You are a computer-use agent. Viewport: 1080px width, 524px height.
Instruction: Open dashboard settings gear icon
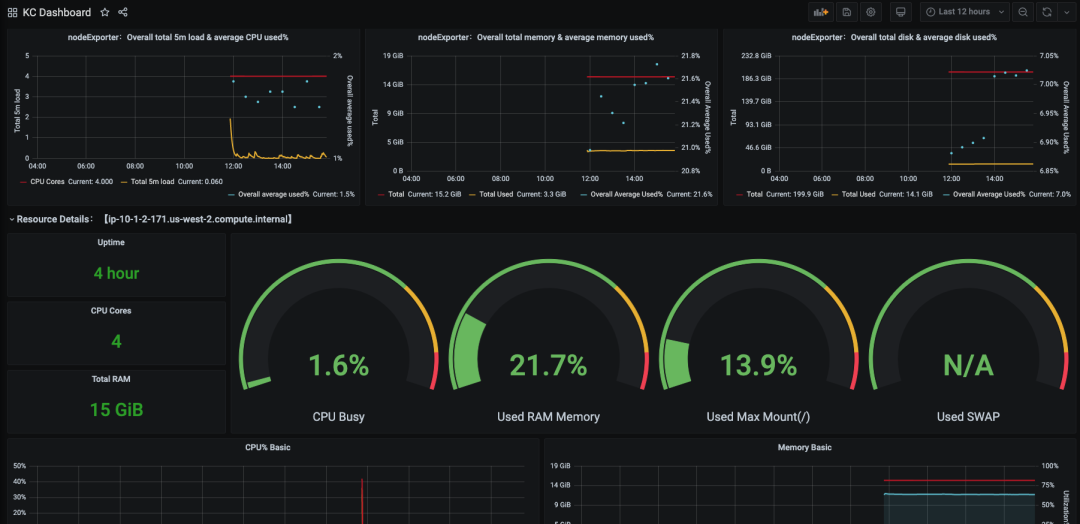pyautogui.click(x=871, y=12)
